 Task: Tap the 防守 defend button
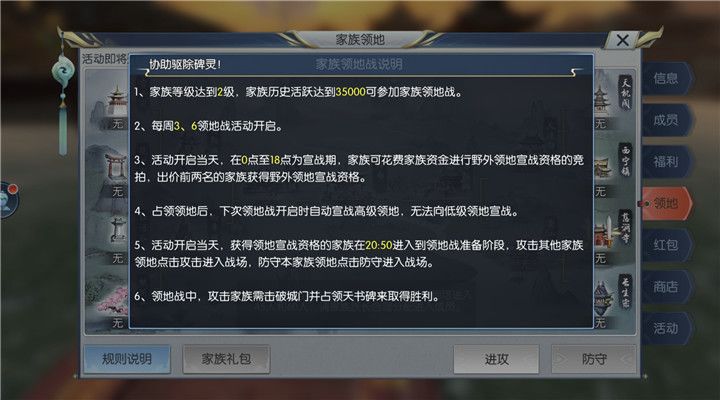pyautogui.click(x=594, y=359)
